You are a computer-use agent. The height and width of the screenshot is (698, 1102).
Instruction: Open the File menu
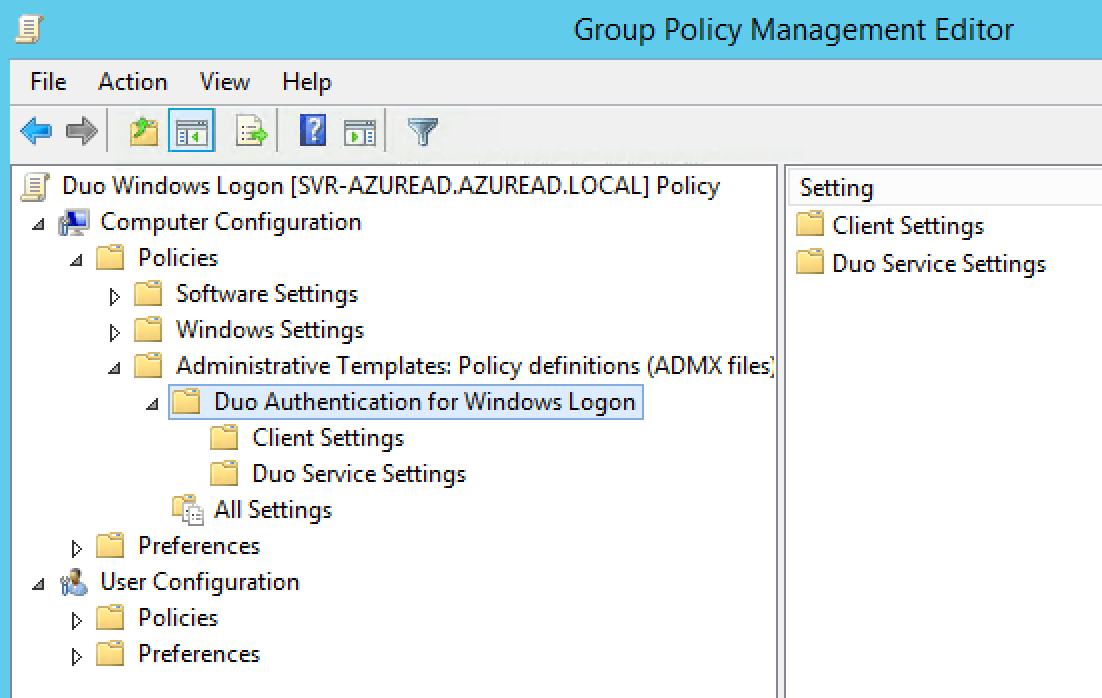point(46,82)
